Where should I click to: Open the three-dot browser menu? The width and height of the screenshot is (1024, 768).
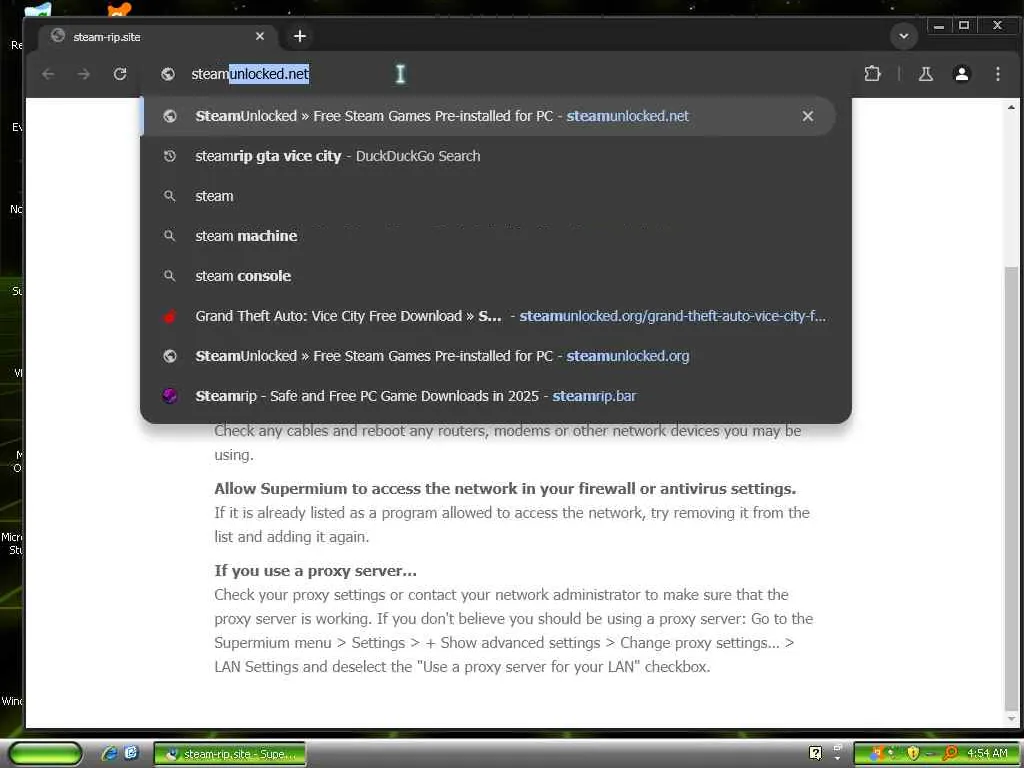tap(997, 74)
